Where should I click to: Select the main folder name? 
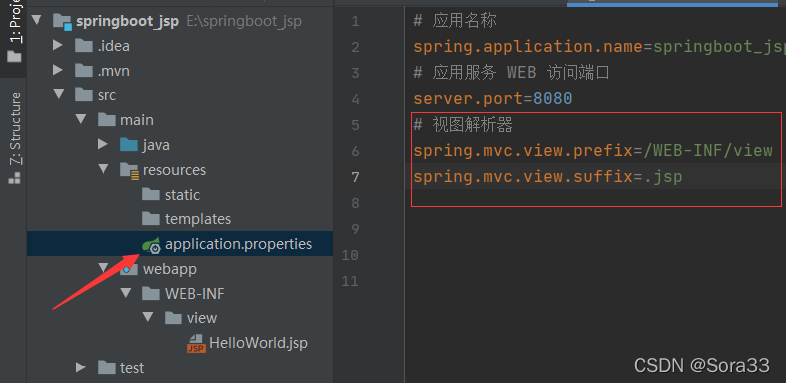click(x=137, y=120)
